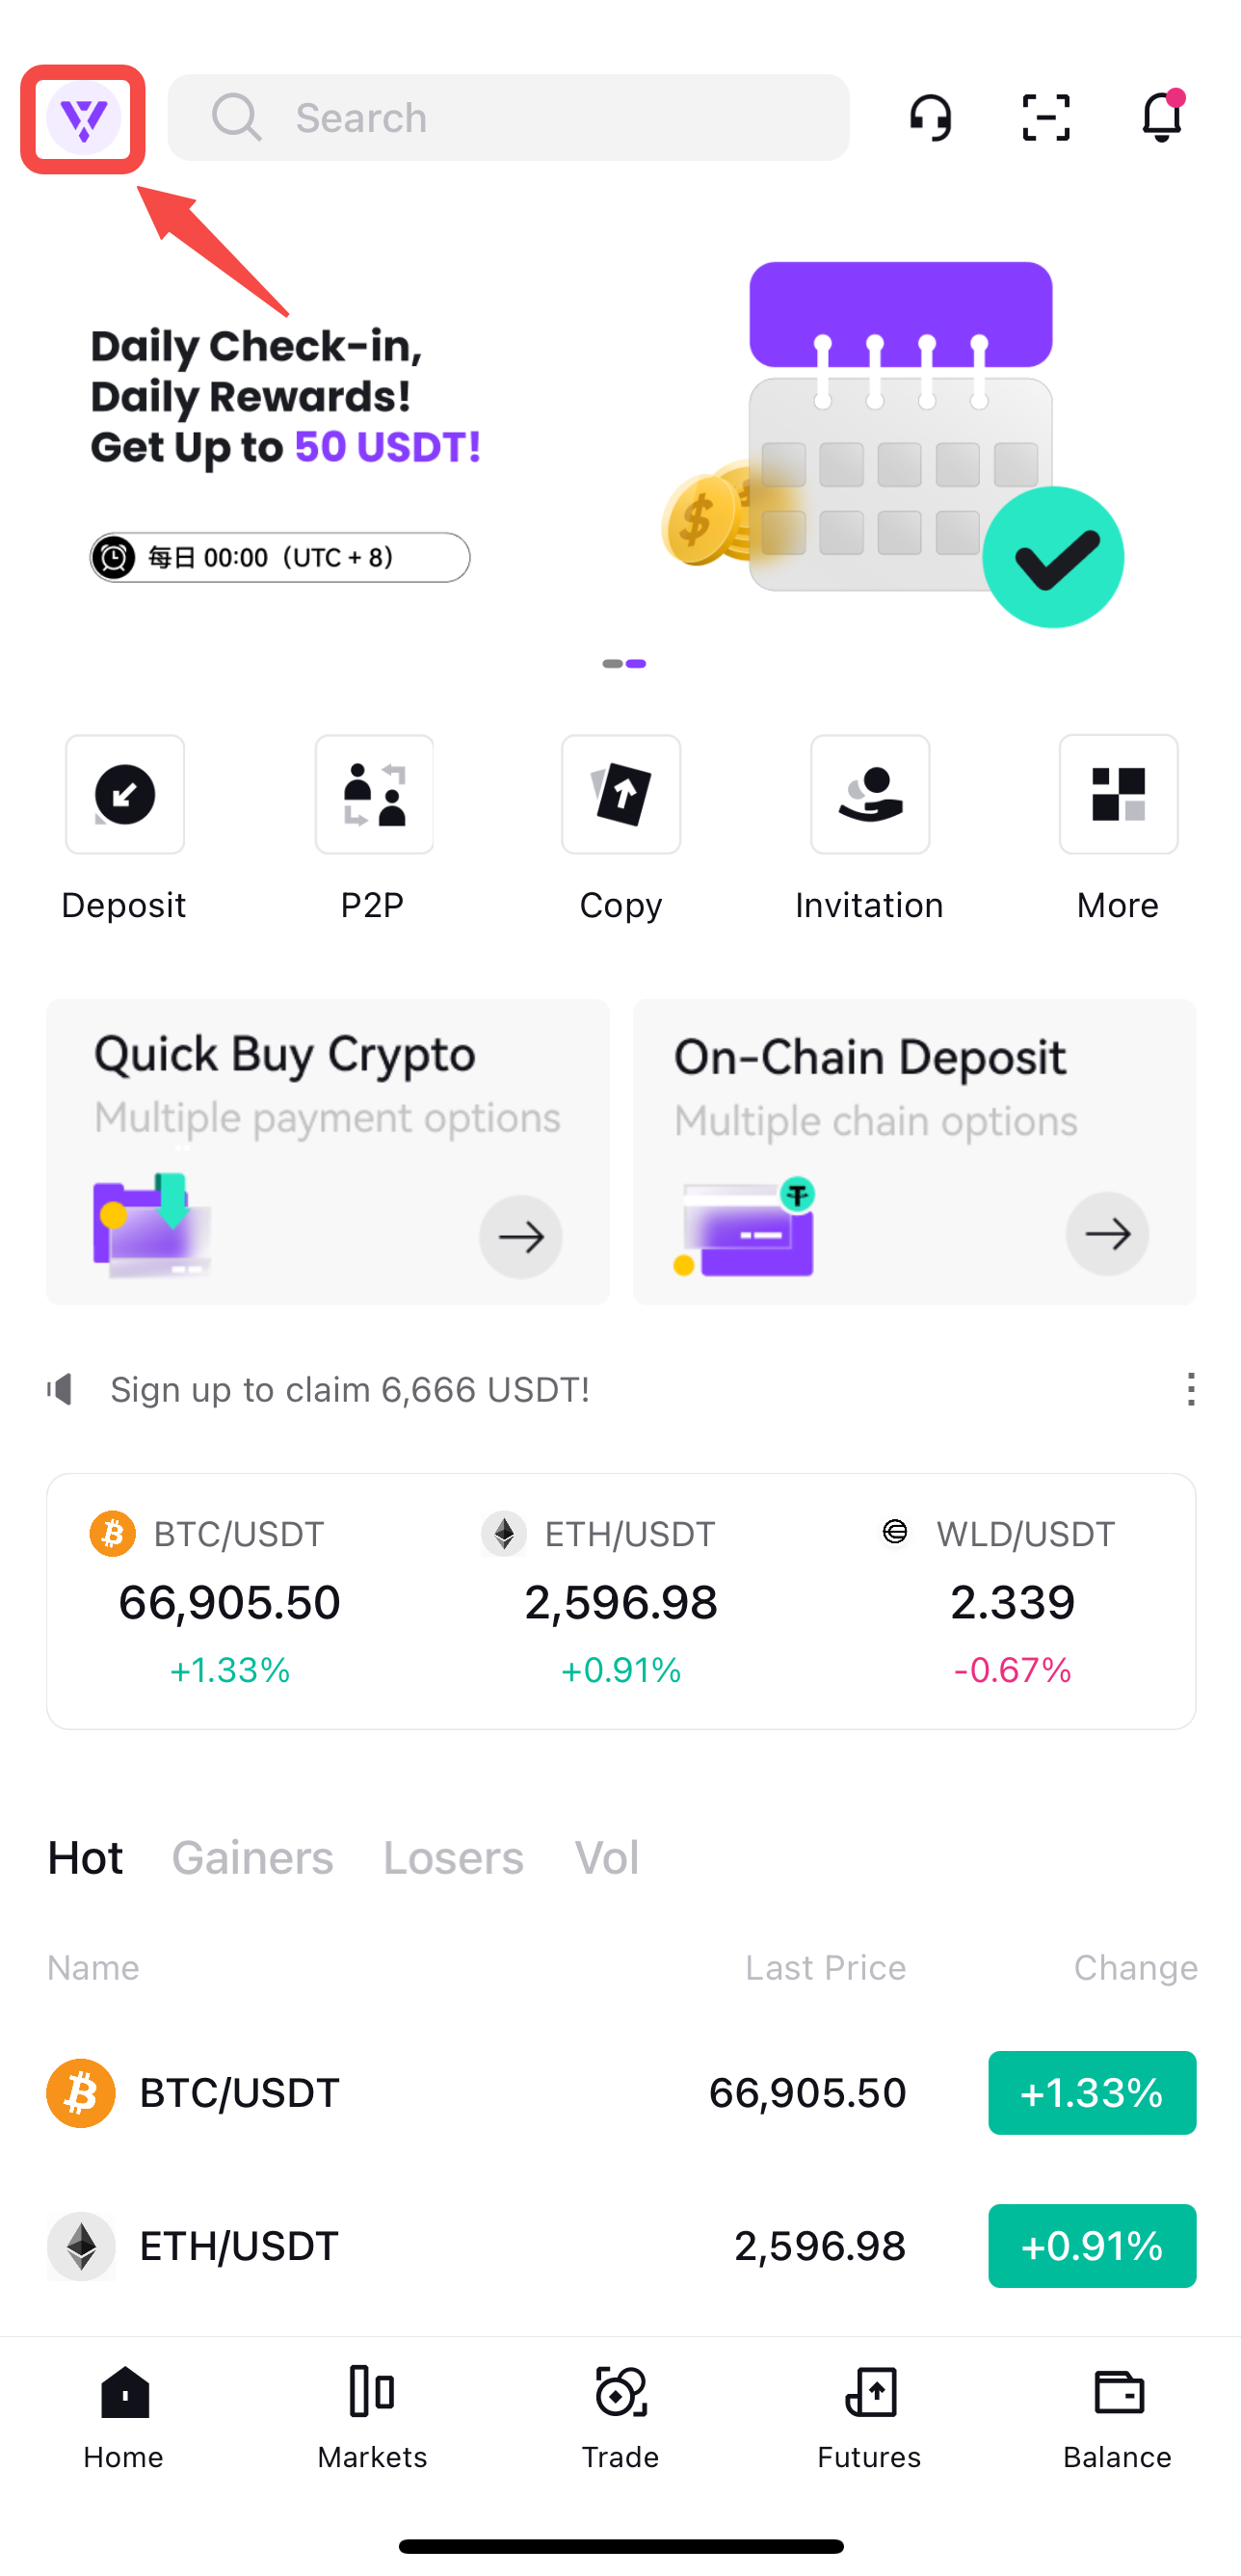Open the P2P trading icon

coord(374,794)
